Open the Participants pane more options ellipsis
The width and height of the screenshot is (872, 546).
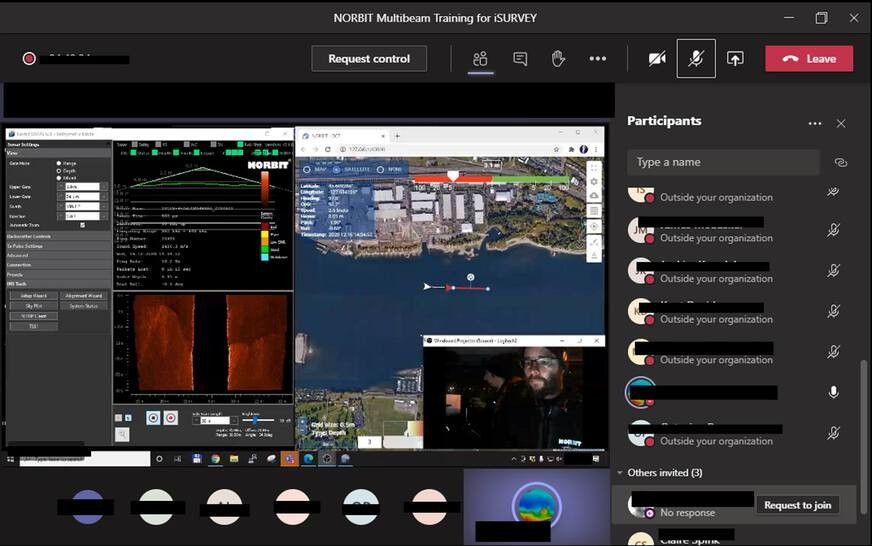click(x=815, y=123)
